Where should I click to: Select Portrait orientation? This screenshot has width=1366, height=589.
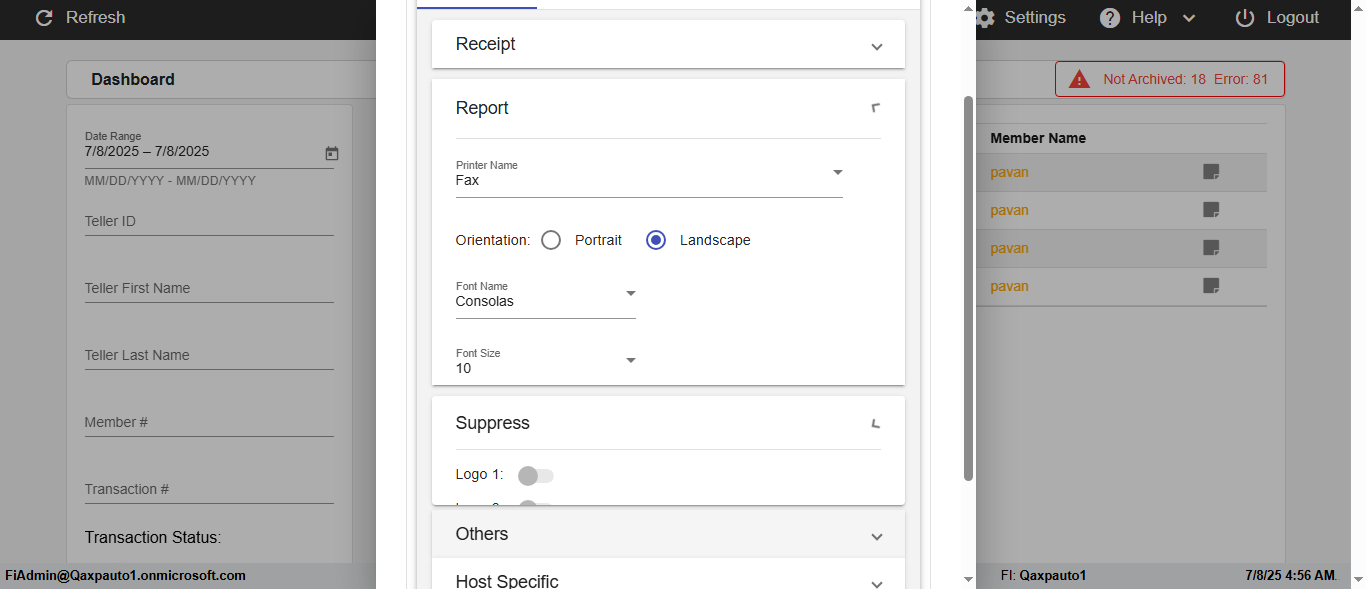tap(551, 240)
